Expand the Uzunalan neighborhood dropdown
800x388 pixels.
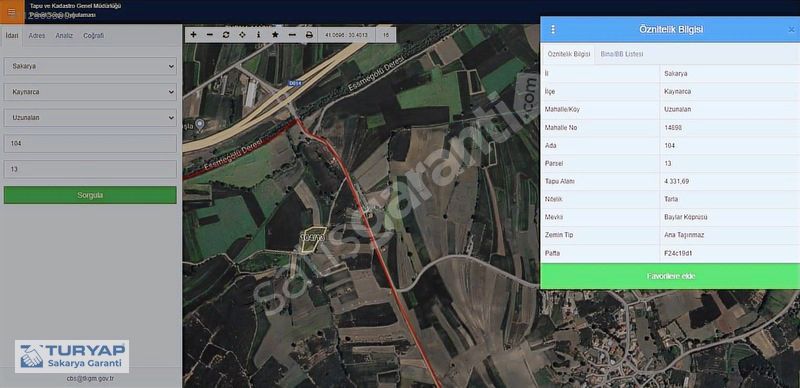[x=90, y=117]
